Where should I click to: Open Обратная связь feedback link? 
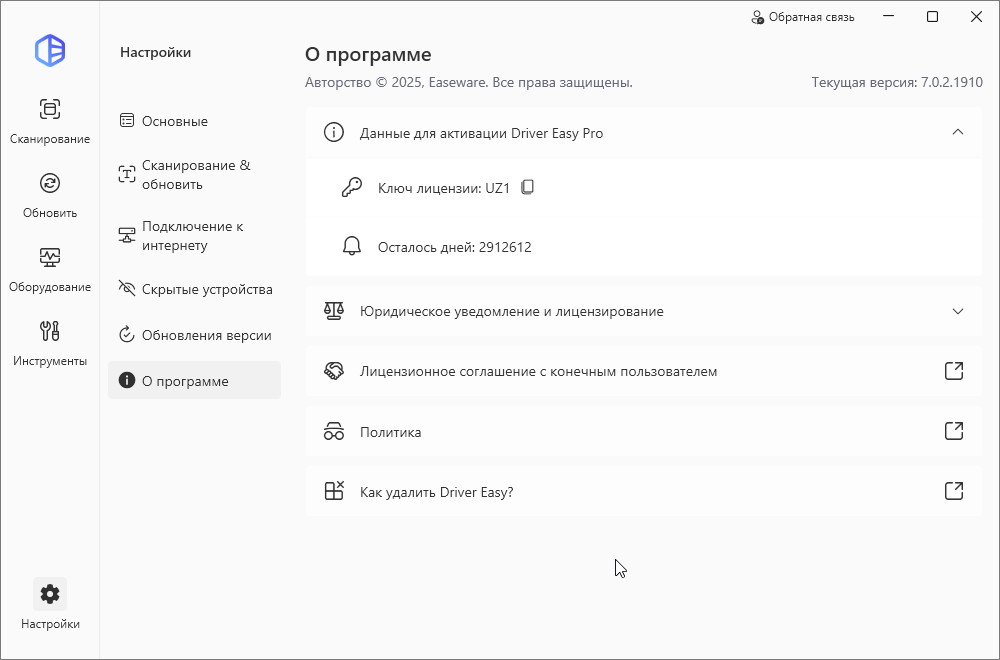tap(803, 17)
